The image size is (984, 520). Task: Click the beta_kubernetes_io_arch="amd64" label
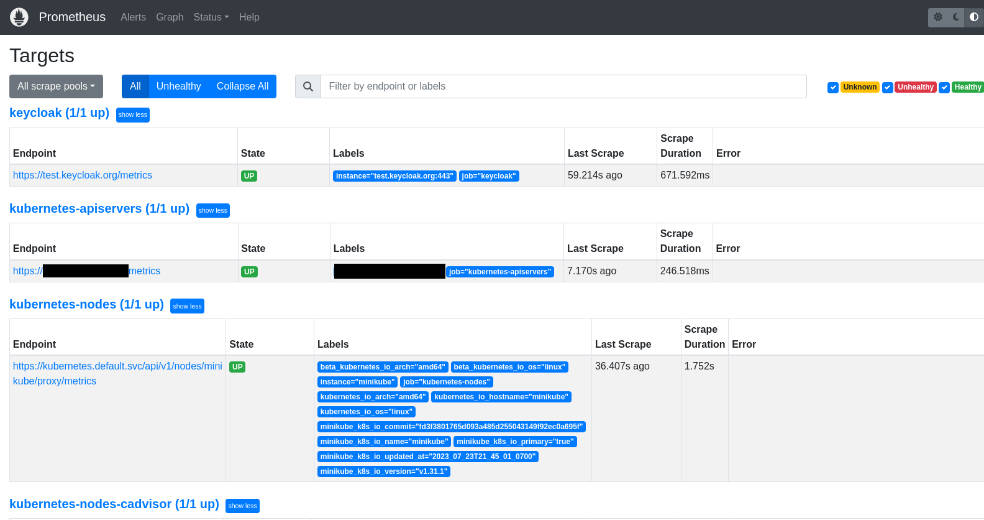382,367
